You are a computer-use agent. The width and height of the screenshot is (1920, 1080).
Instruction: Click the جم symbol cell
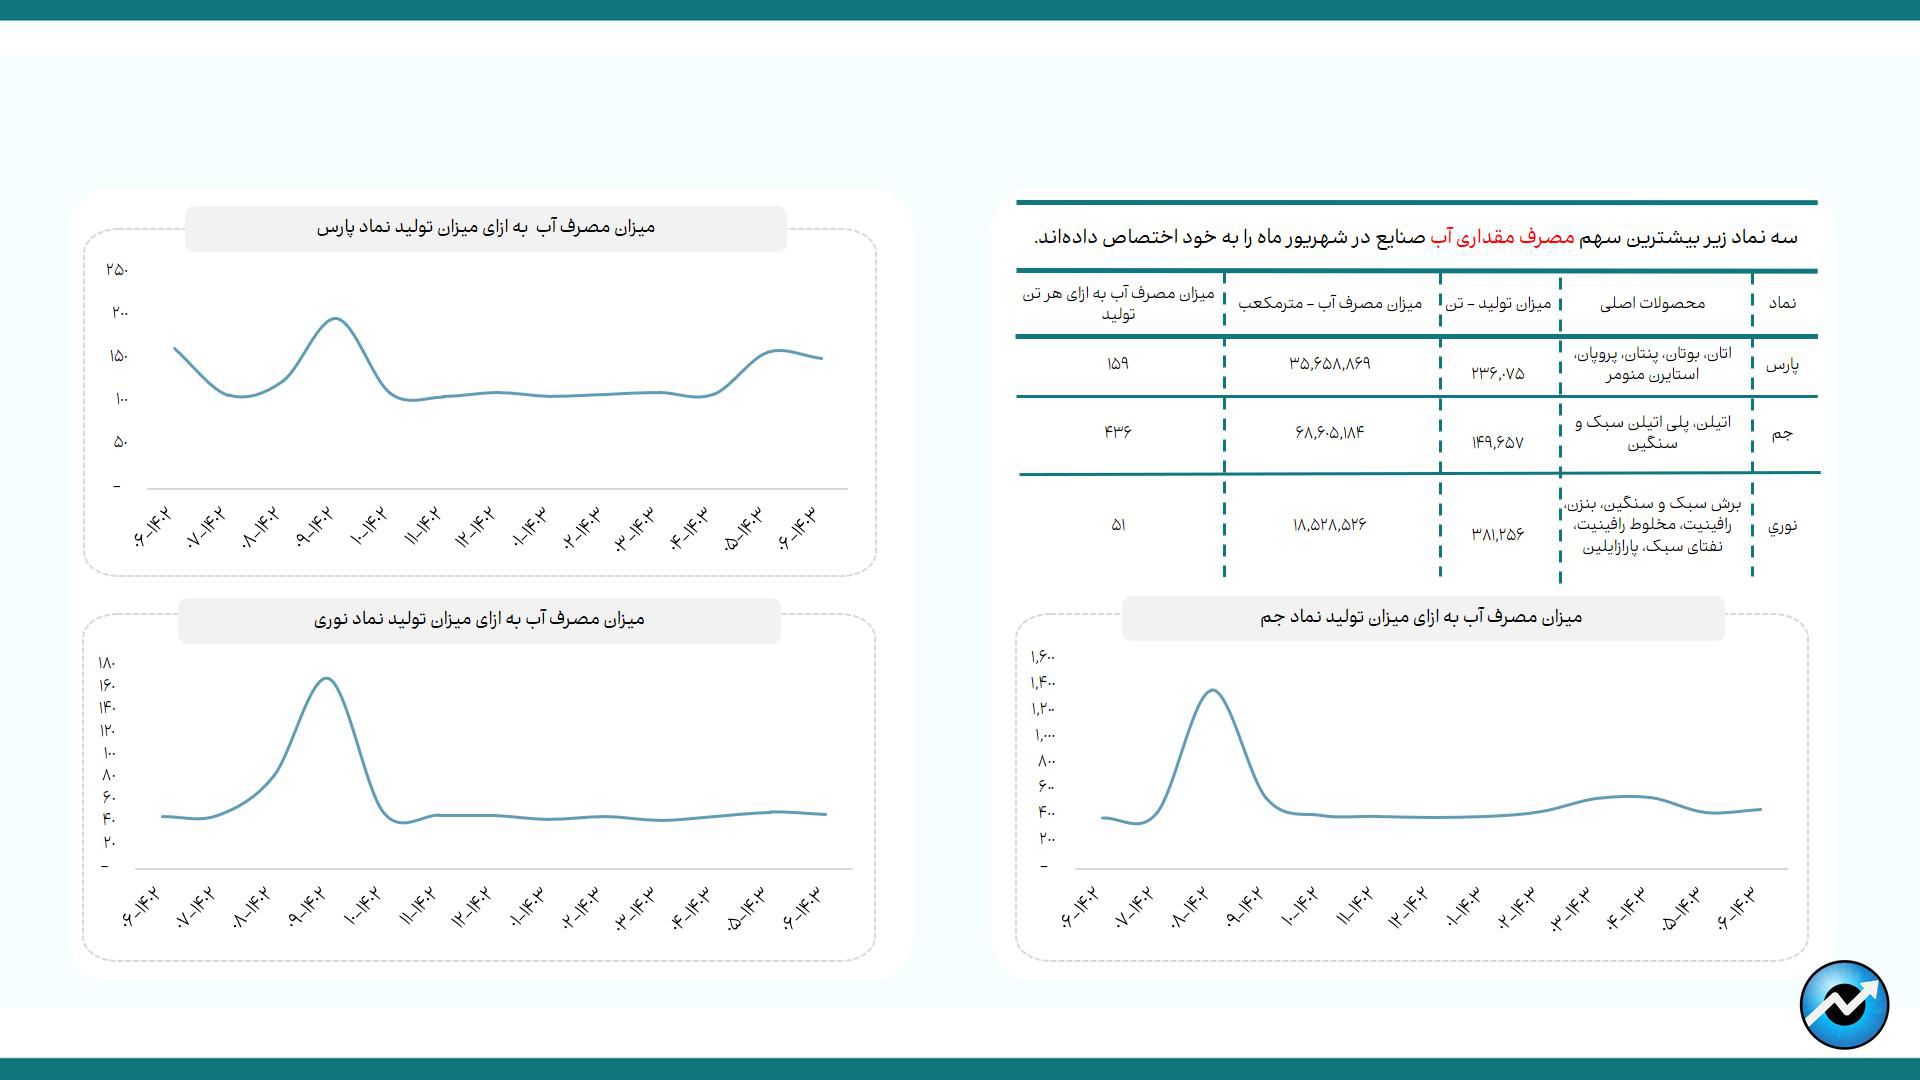tap(1782, 433)
